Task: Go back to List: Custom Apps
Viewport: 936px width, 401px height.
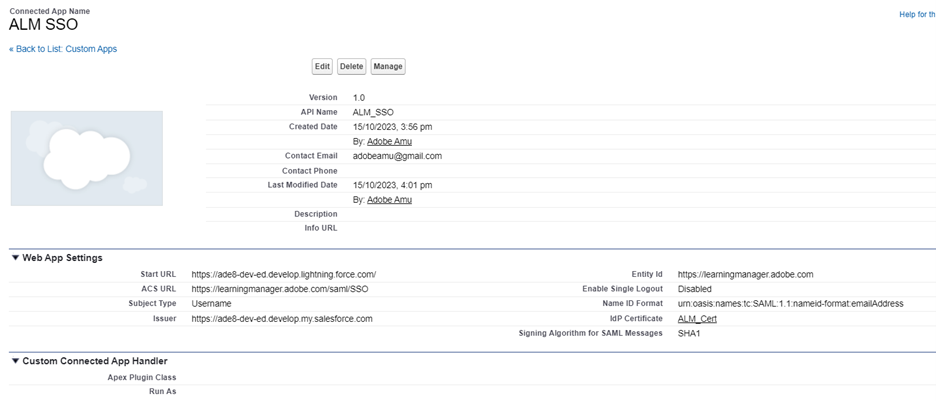Action: pos(63,49)
